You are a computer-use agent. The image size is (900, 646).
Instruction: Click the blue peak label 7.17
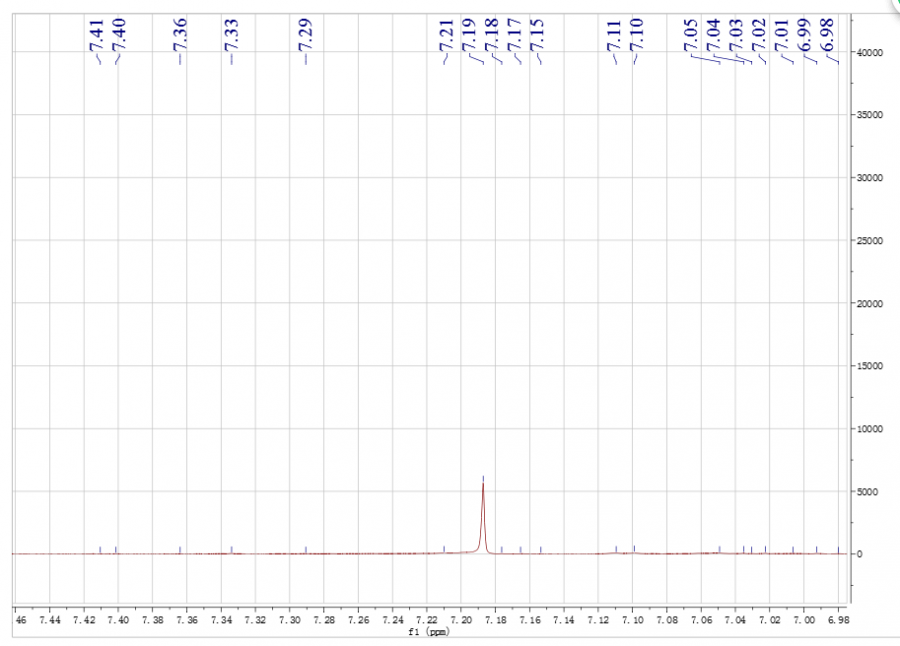tap(514, 36)
